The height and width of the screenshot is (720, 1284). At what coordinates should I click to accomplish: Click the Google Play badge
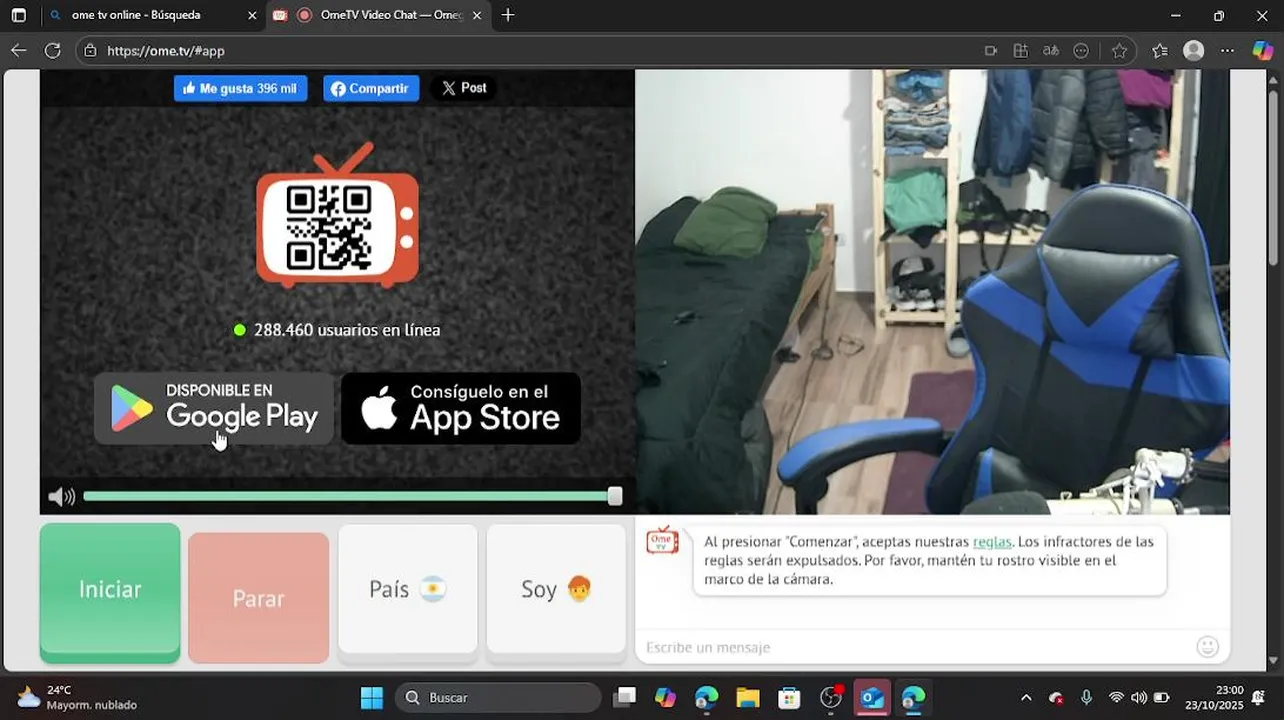pos(214,408)
